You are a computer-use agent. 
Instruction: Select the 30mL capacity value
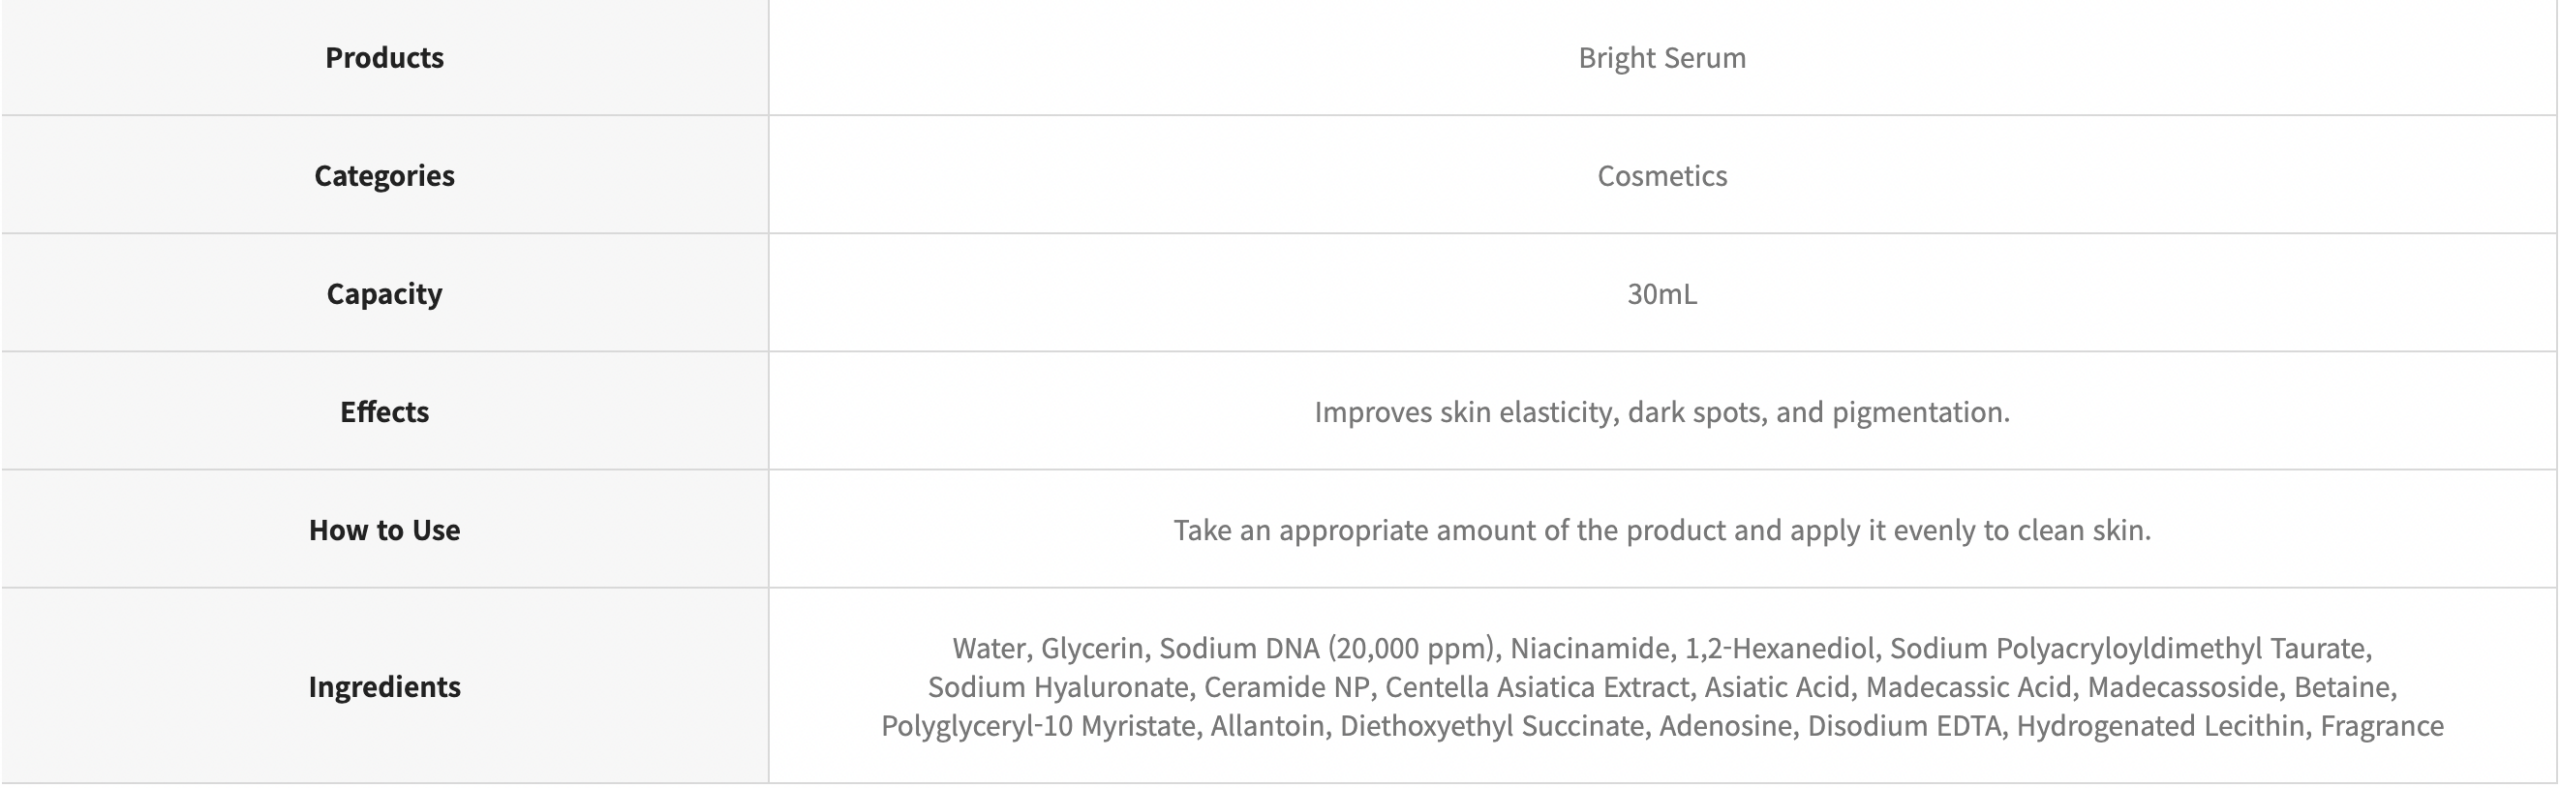pyautogui.click(x=1661, y=294)
